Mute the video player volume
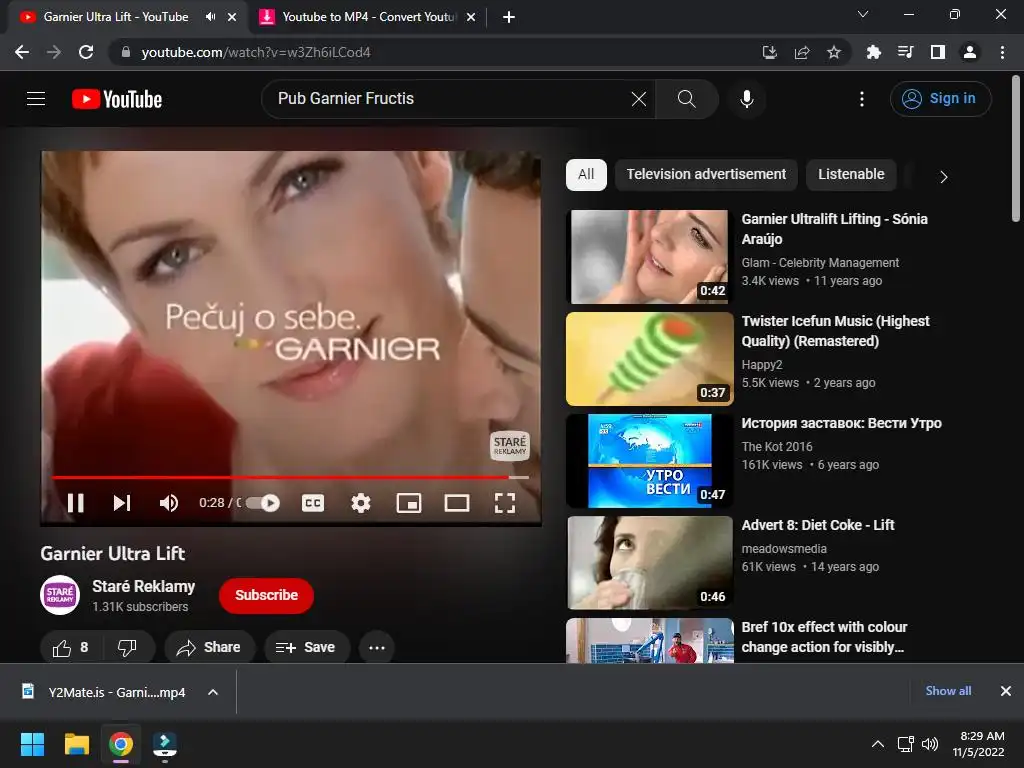This screenshot has width=1024, height=768. click(x=169, y=502)
